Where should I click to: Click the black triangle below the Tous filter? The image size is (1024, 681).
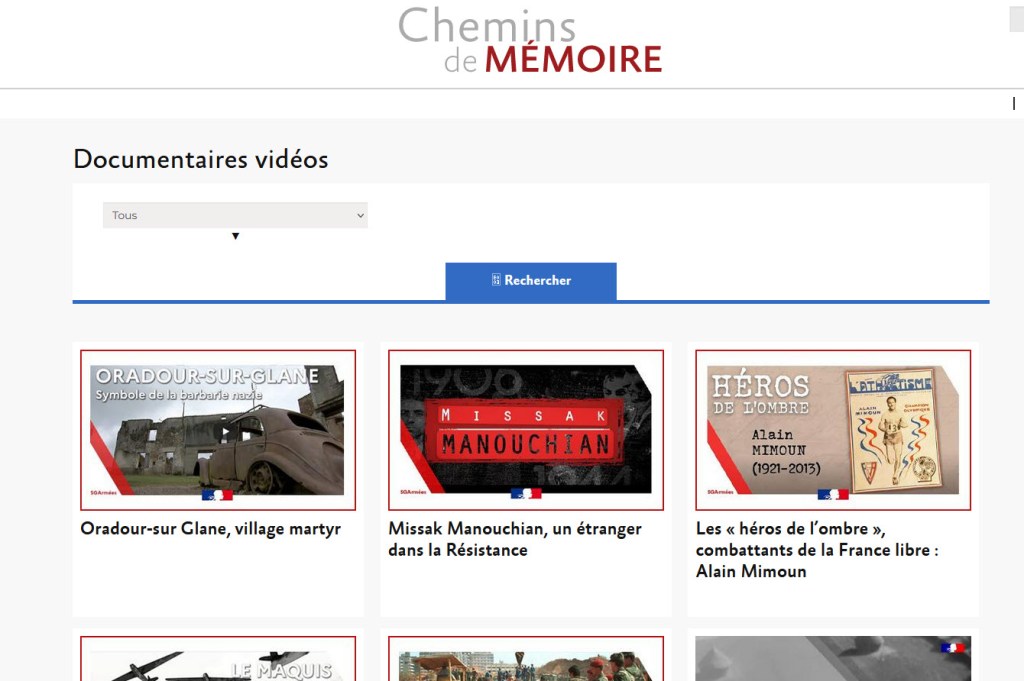236,236
